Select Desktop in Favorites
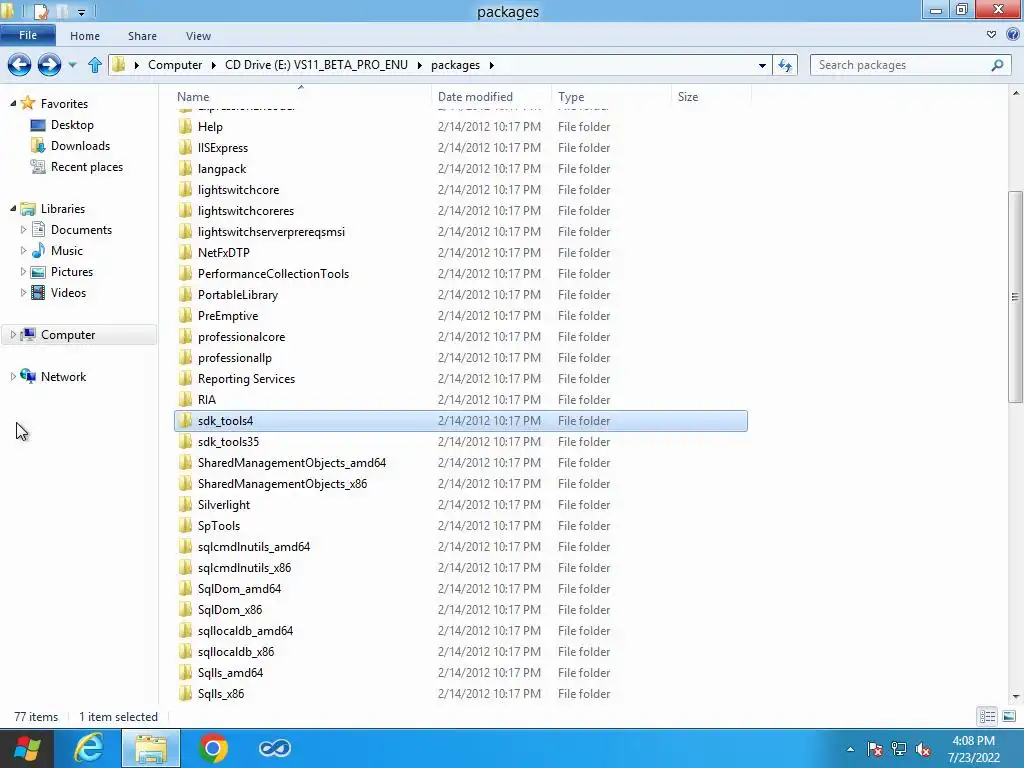Viewport: 1024px width, 768px height. coord(72,125)
